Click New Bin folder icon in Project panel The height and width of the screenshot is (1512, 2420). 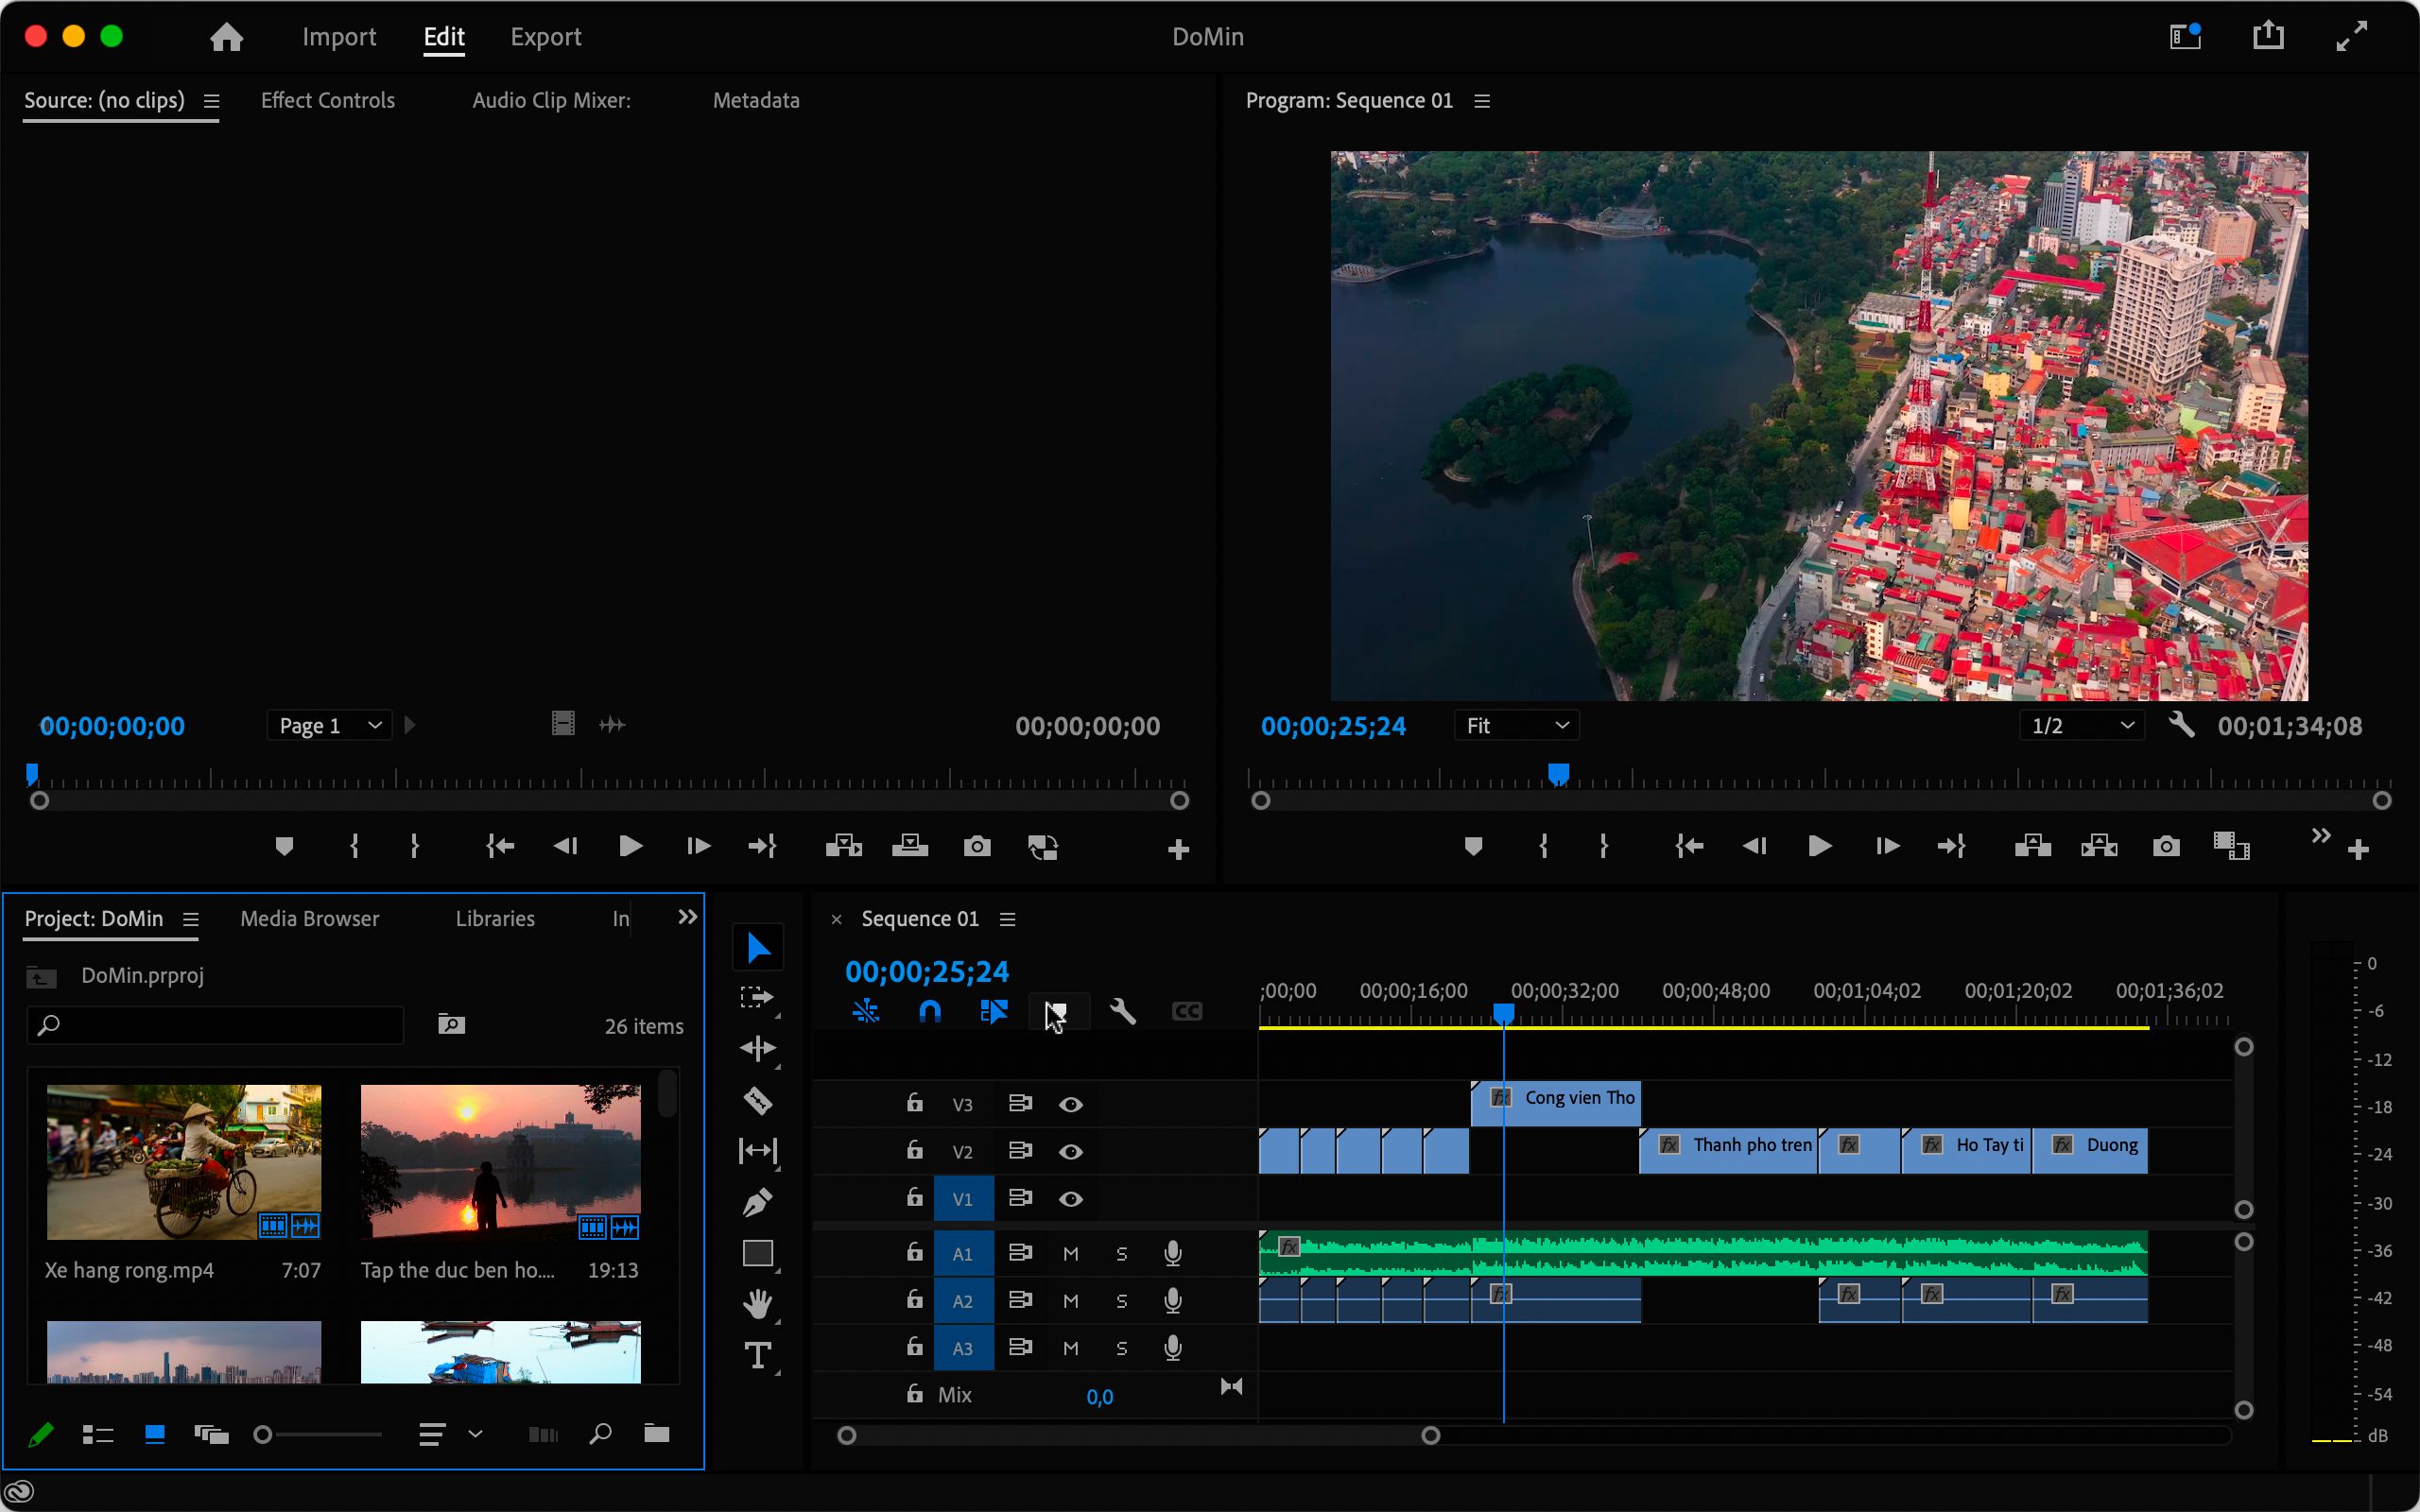point(657,1434)
